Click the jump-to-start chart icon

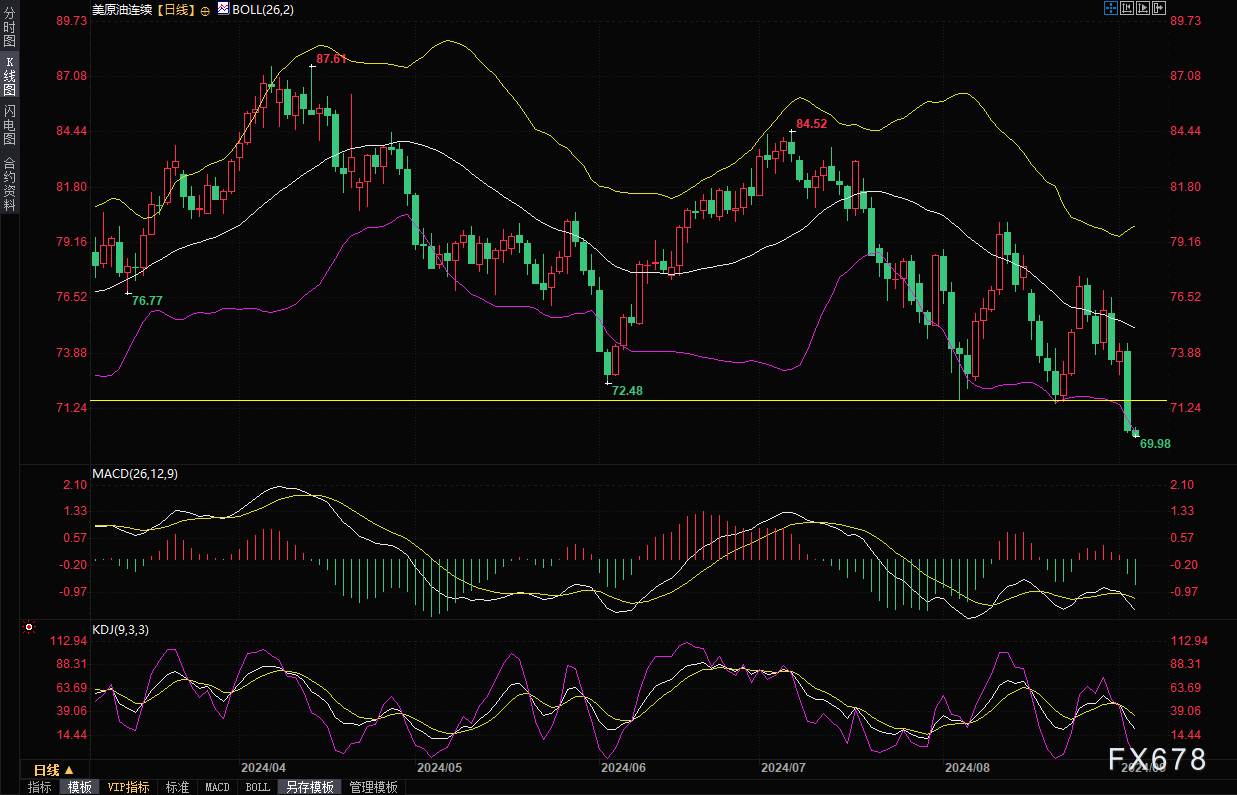click(x=1126, y=9)
